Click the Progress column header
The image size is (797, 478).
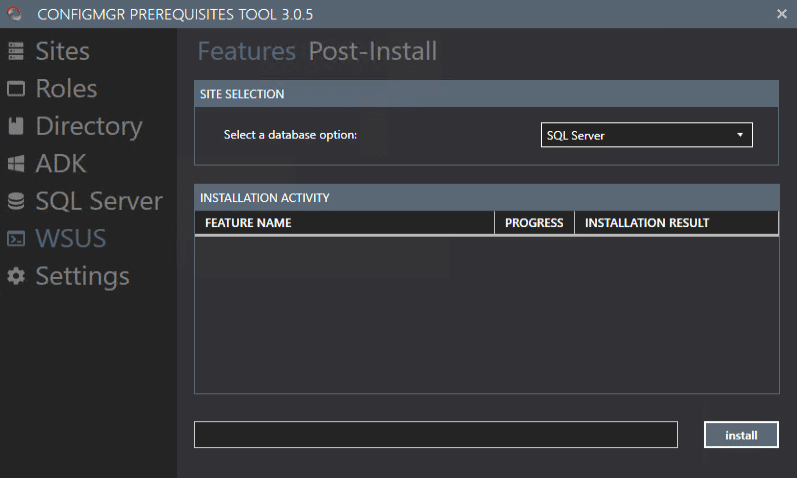(x=534, y=223)
